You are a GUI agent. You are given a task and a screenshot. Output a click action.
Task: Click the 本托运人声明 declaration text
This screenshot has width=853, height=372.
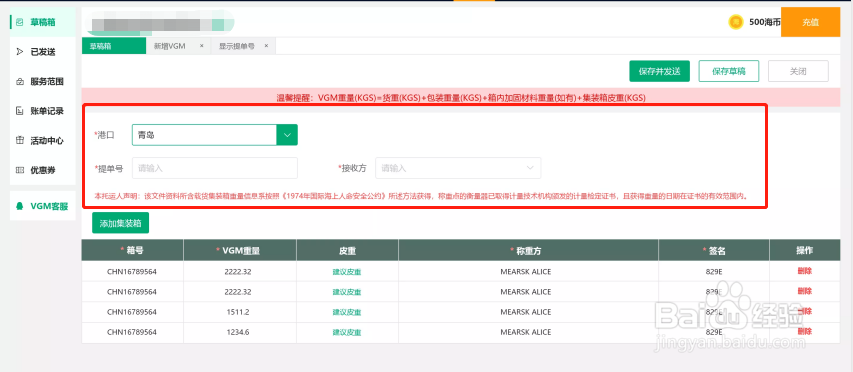(x=421, y=196)
